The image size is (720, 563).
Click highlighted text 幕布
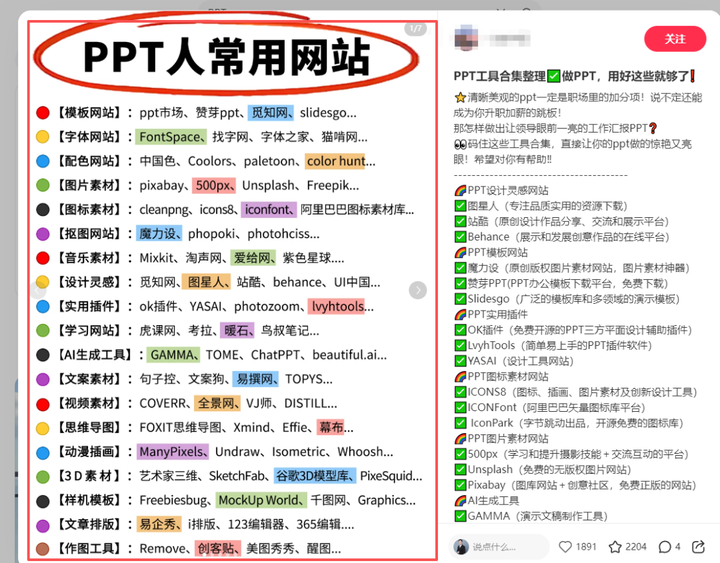click(x=330, y=428)
